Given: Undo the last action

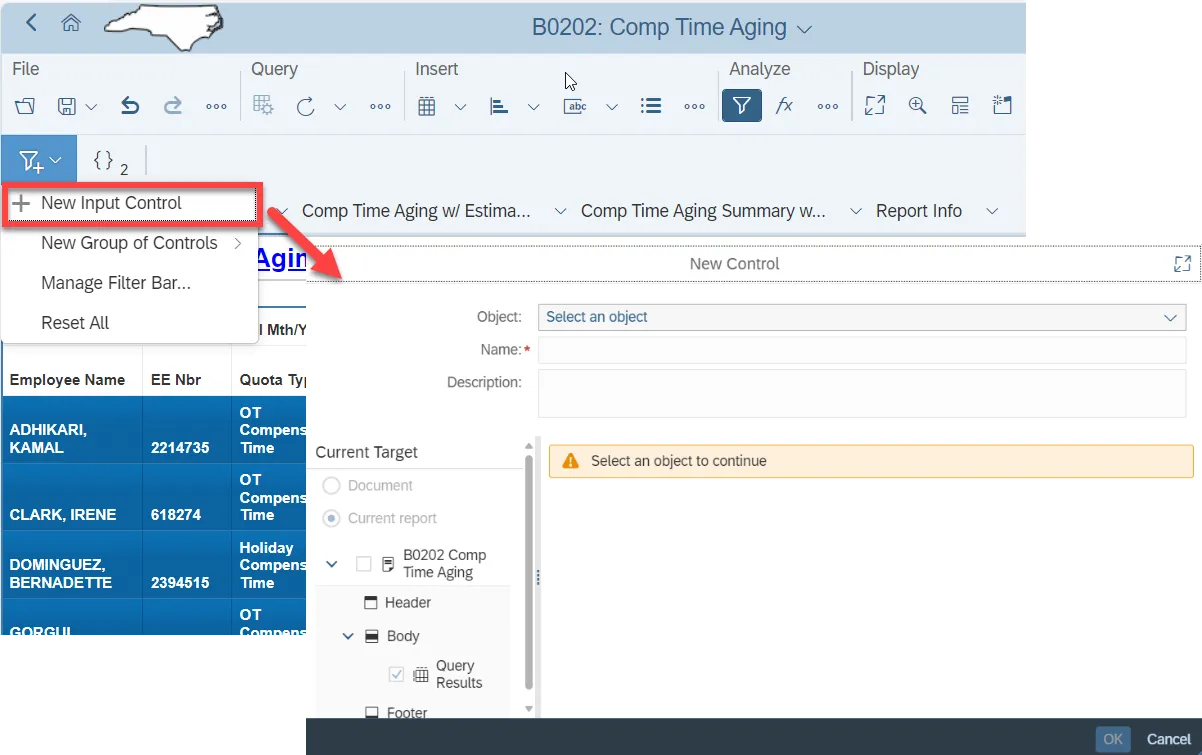Looking at the screenshot, I should tap(130, 106).
